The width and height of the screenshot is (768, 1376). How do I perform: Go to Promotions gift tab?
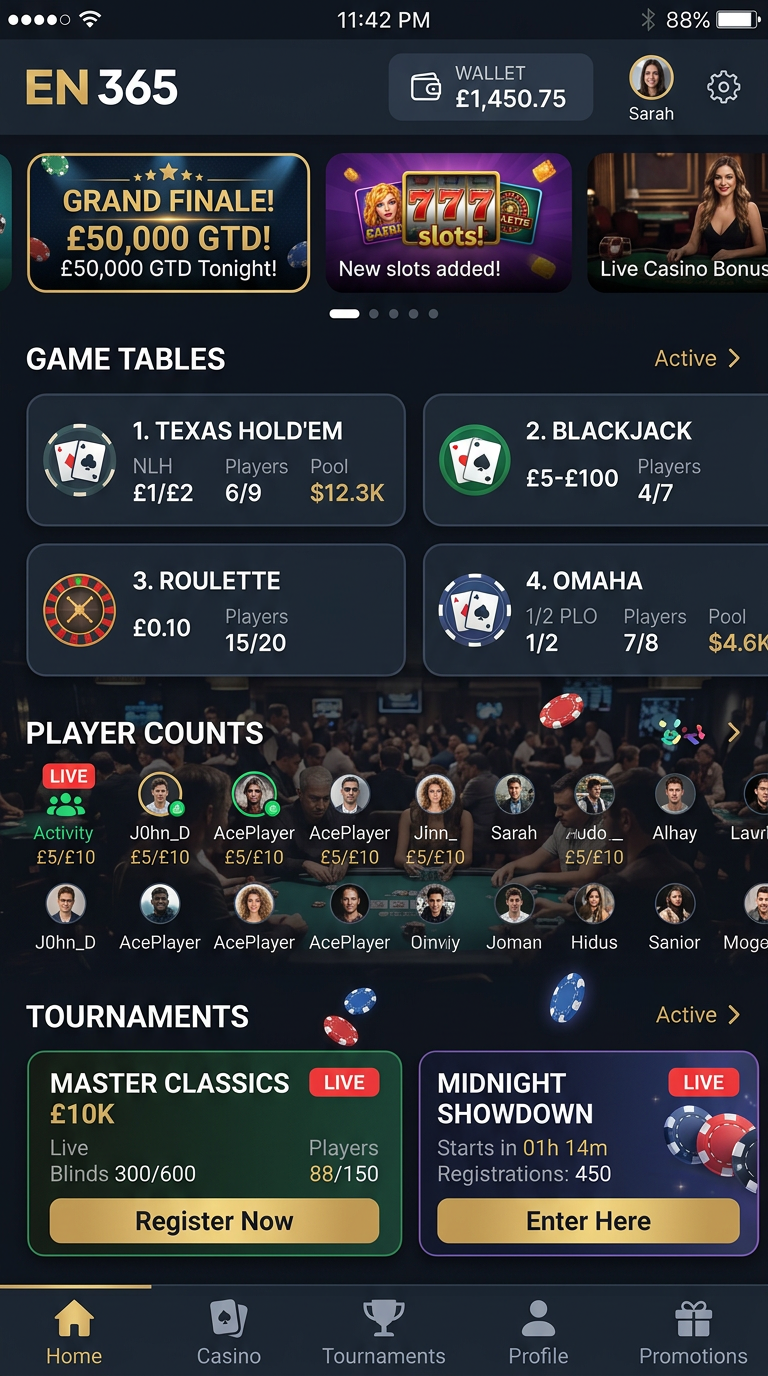(693, 1334)
